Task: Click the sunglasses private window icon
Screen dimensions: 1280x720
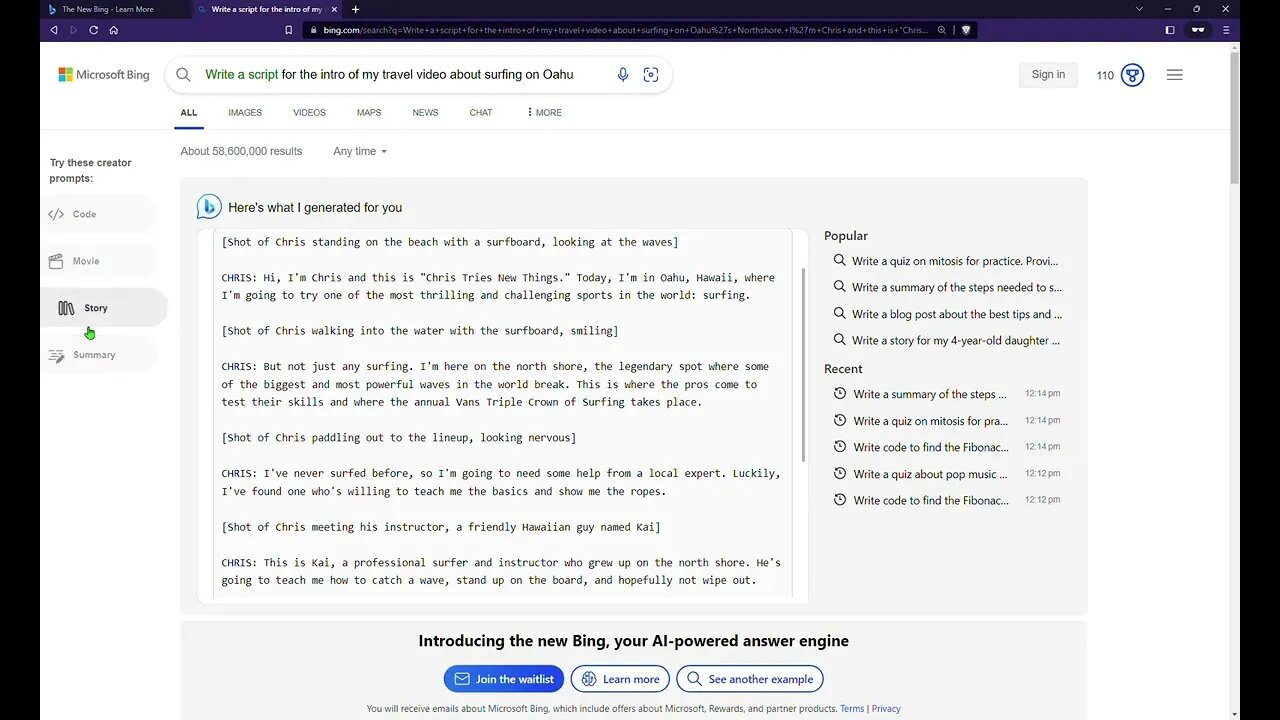Action: click(1197, 30)
